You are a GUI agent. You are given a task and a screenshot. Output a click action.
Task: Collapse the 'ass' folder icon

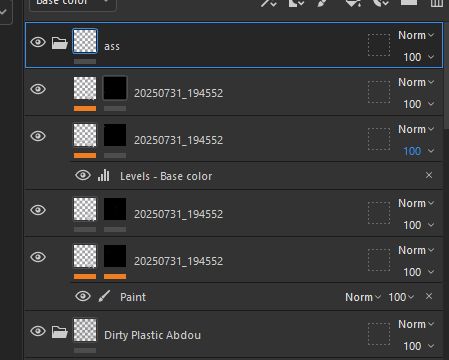[59, 43]
